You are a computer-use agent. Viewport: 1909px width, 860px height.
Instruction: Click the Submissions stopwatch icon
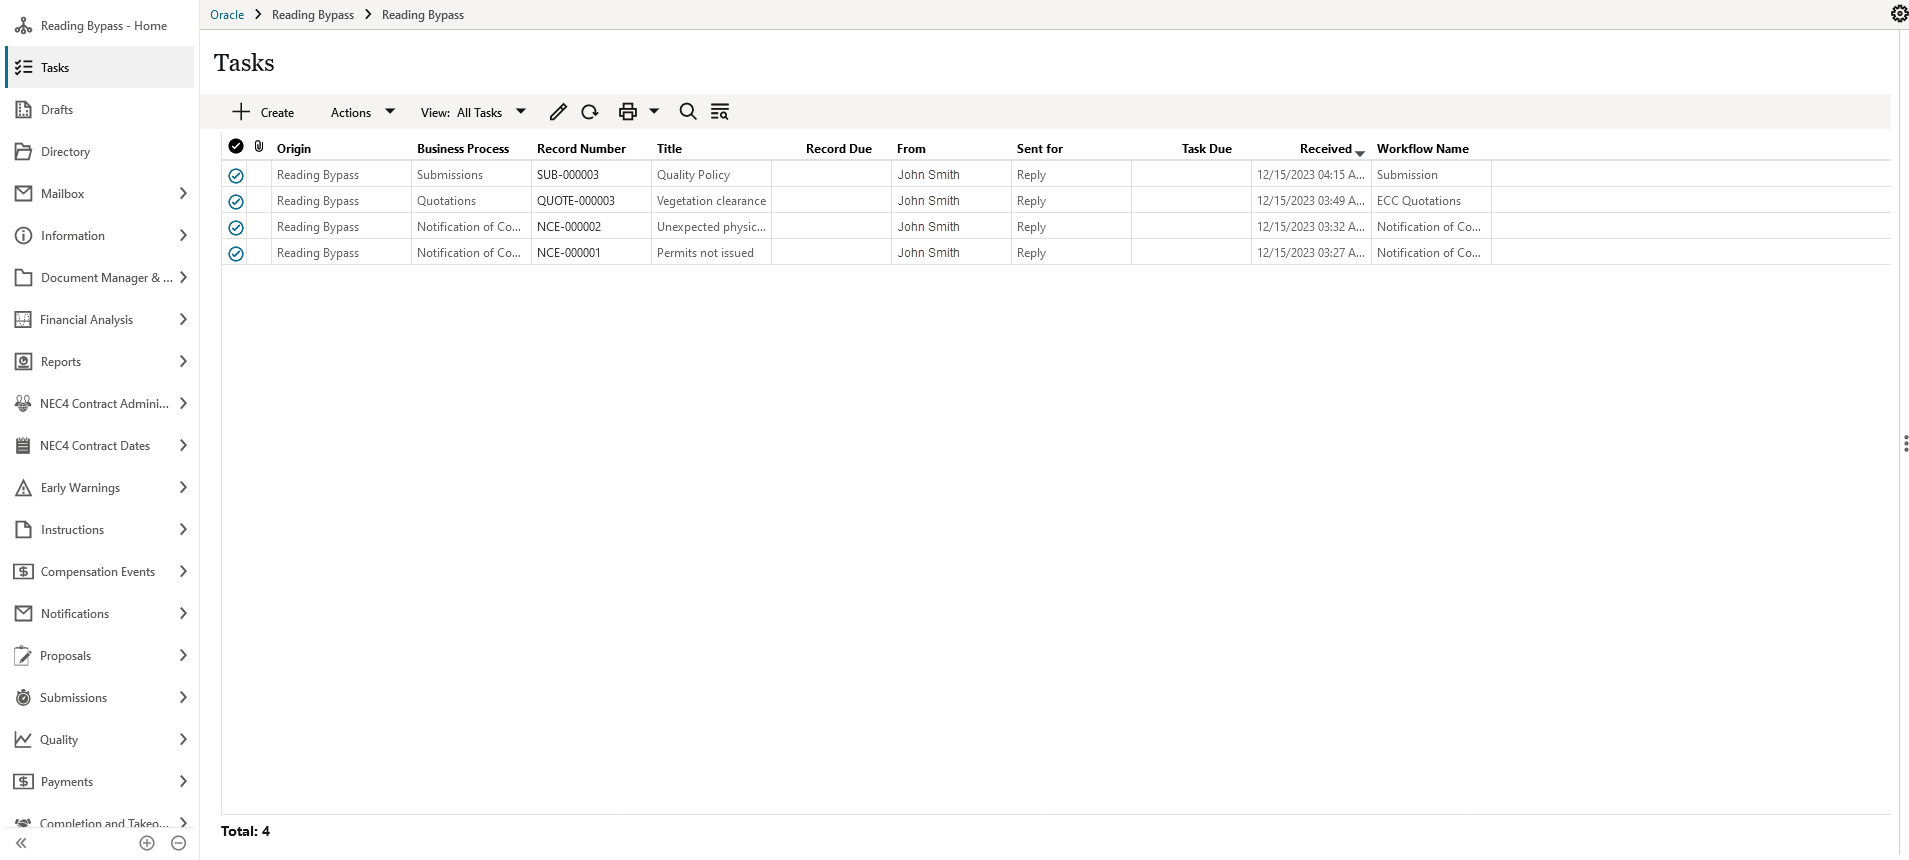pos(24,698)
